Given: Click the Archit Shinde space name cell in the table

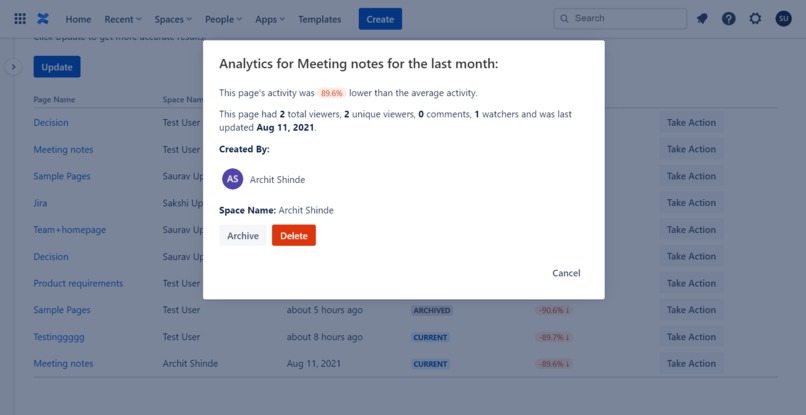Looking at the screenshot, I should pos(190,364).
